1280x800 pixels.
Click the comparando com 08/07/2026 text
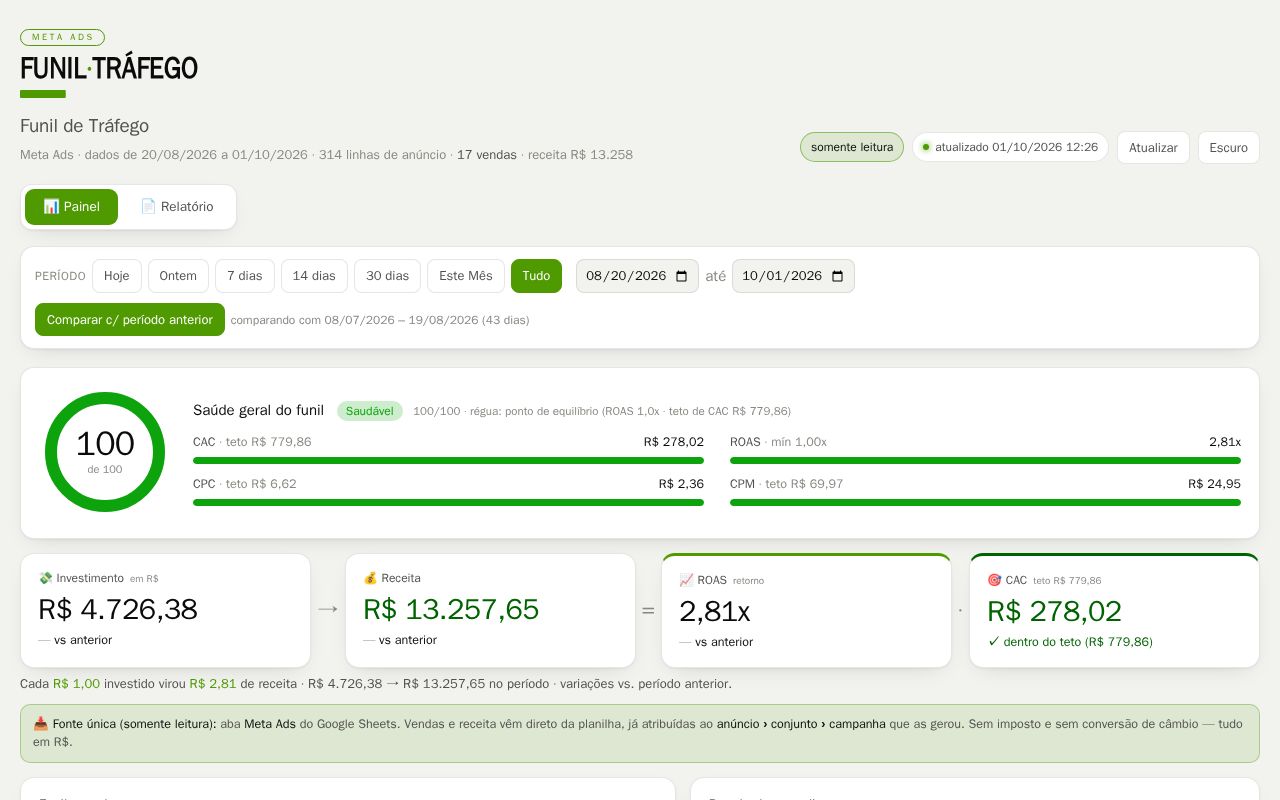pyautogui.click(x=380, y=320)
